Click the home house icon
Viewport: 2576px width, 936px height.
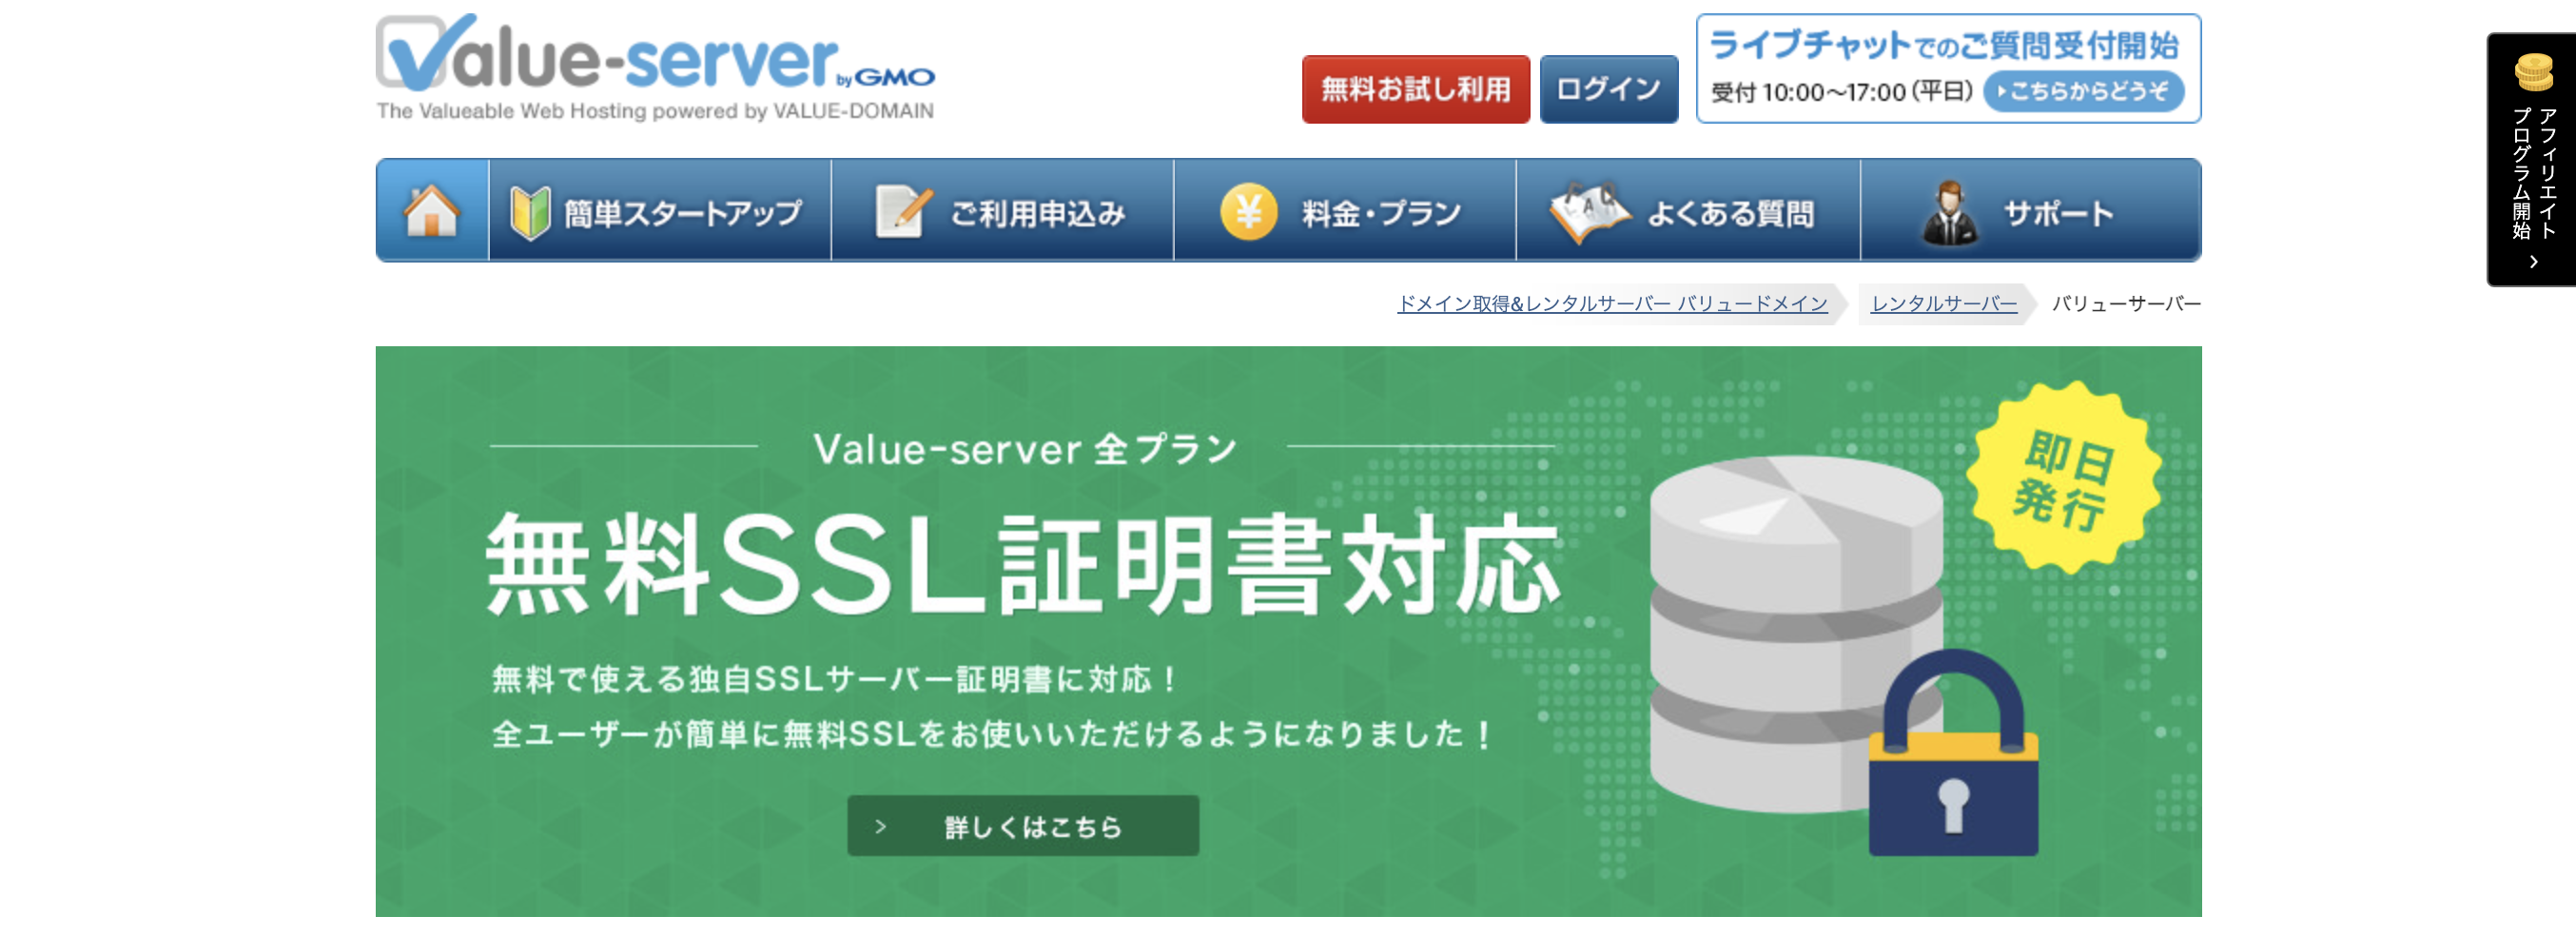[431, 211]
